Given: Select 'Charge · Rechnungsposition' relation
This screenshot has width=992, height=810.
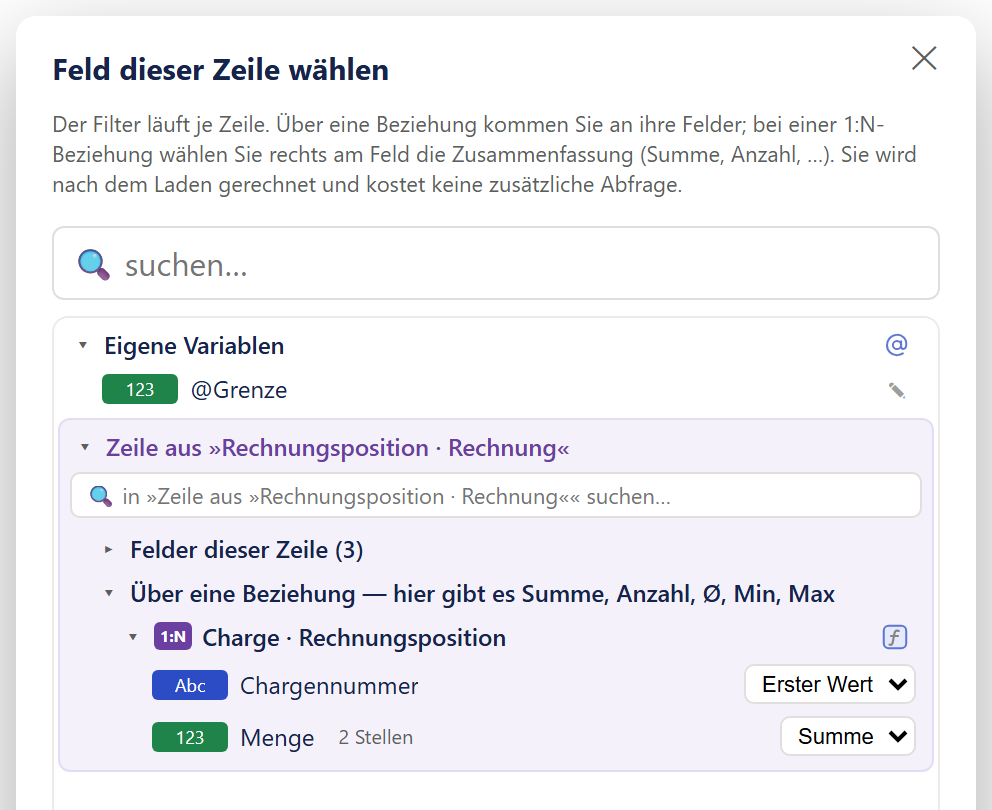Looking at the screenshot, I should click(x=354, y=638).
